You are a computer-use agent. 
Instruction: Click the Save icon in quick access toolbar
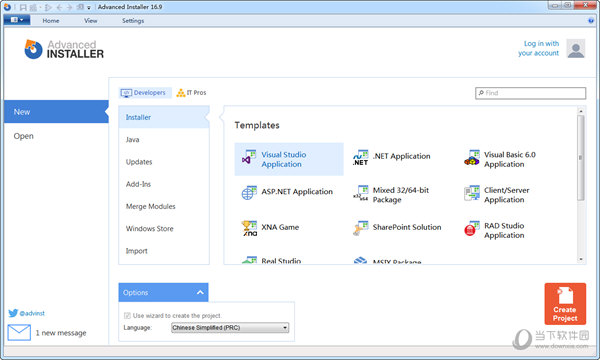pyautogui.click(x=23, y=7)
